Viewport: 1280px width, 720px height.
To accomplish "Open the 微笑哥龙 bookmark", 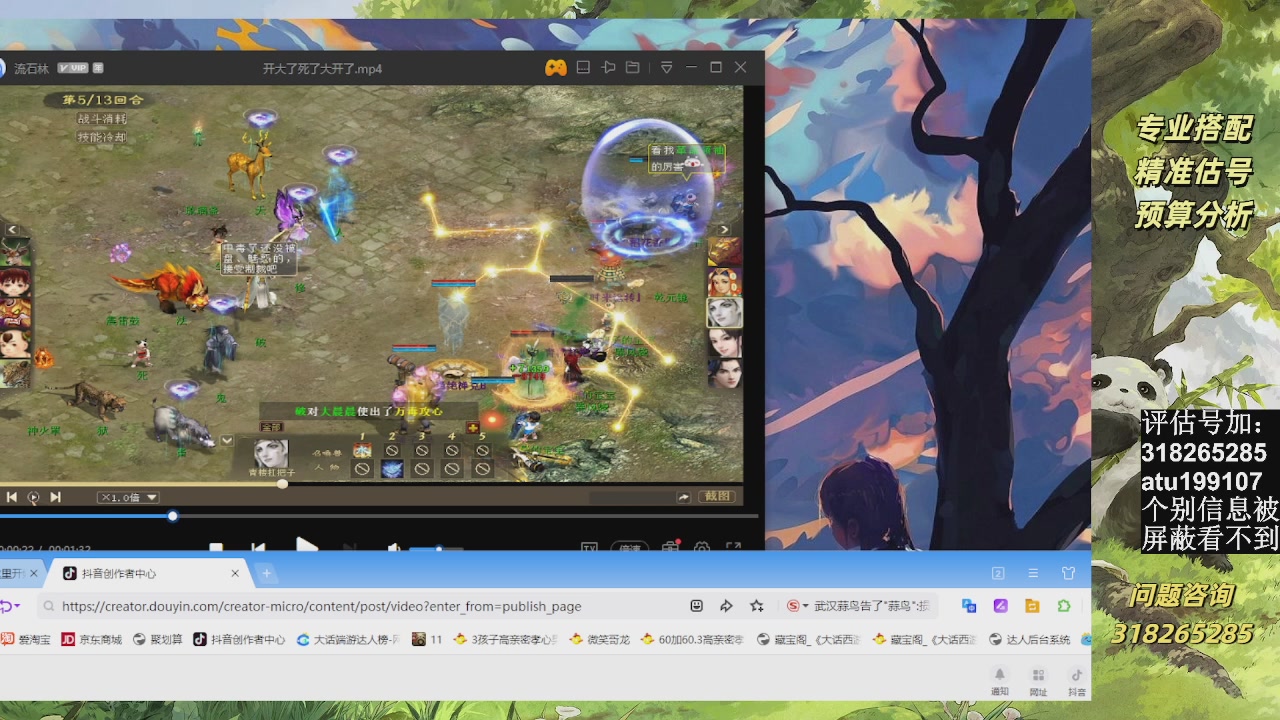I will point(599,639).
